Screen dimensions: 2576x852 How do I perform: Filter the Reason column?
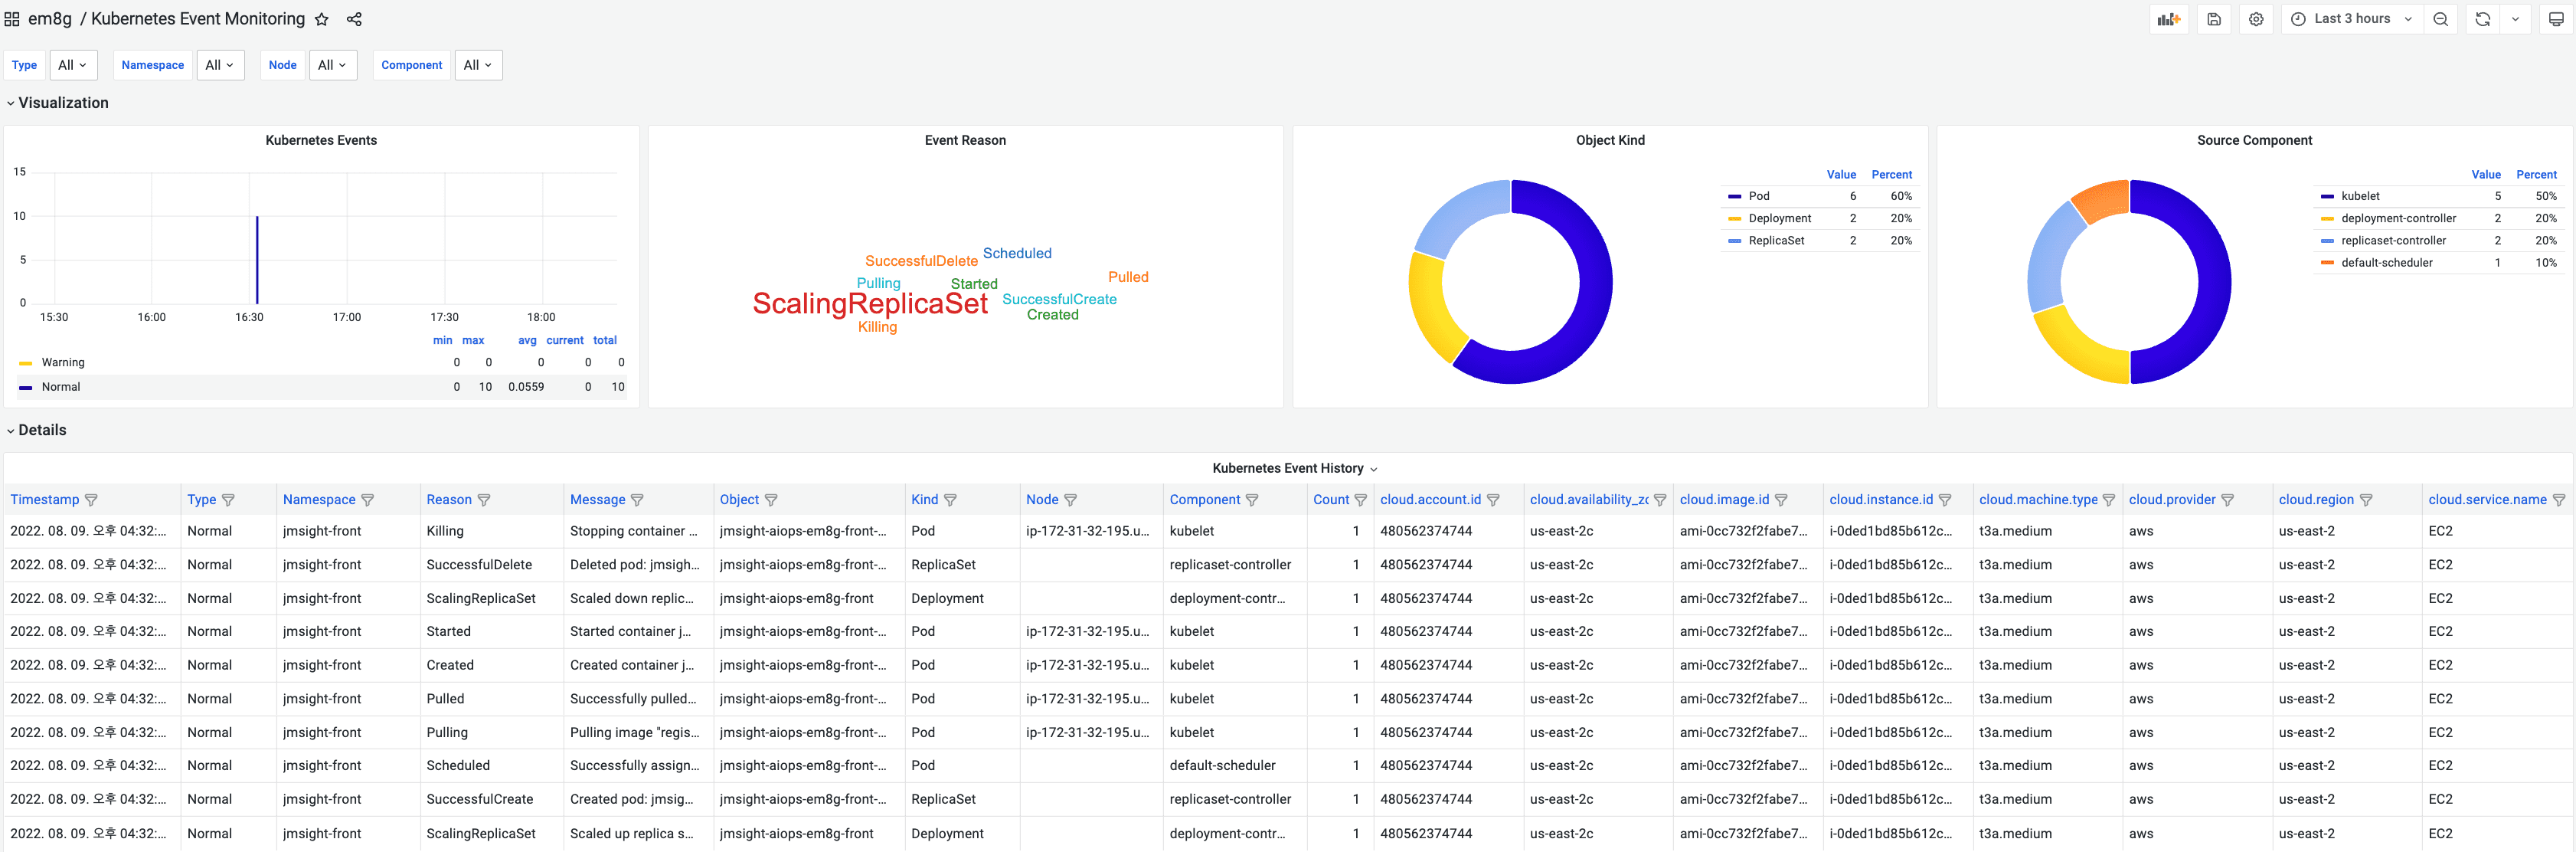(484, 500)
